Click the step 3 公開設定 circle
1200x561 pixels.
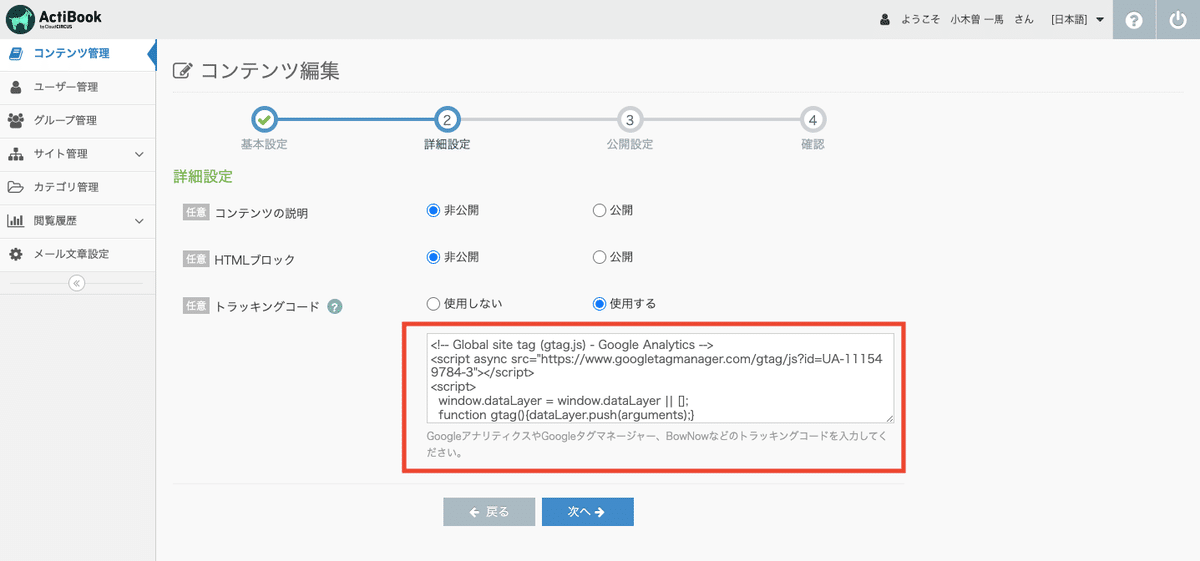tap(629, 120)
